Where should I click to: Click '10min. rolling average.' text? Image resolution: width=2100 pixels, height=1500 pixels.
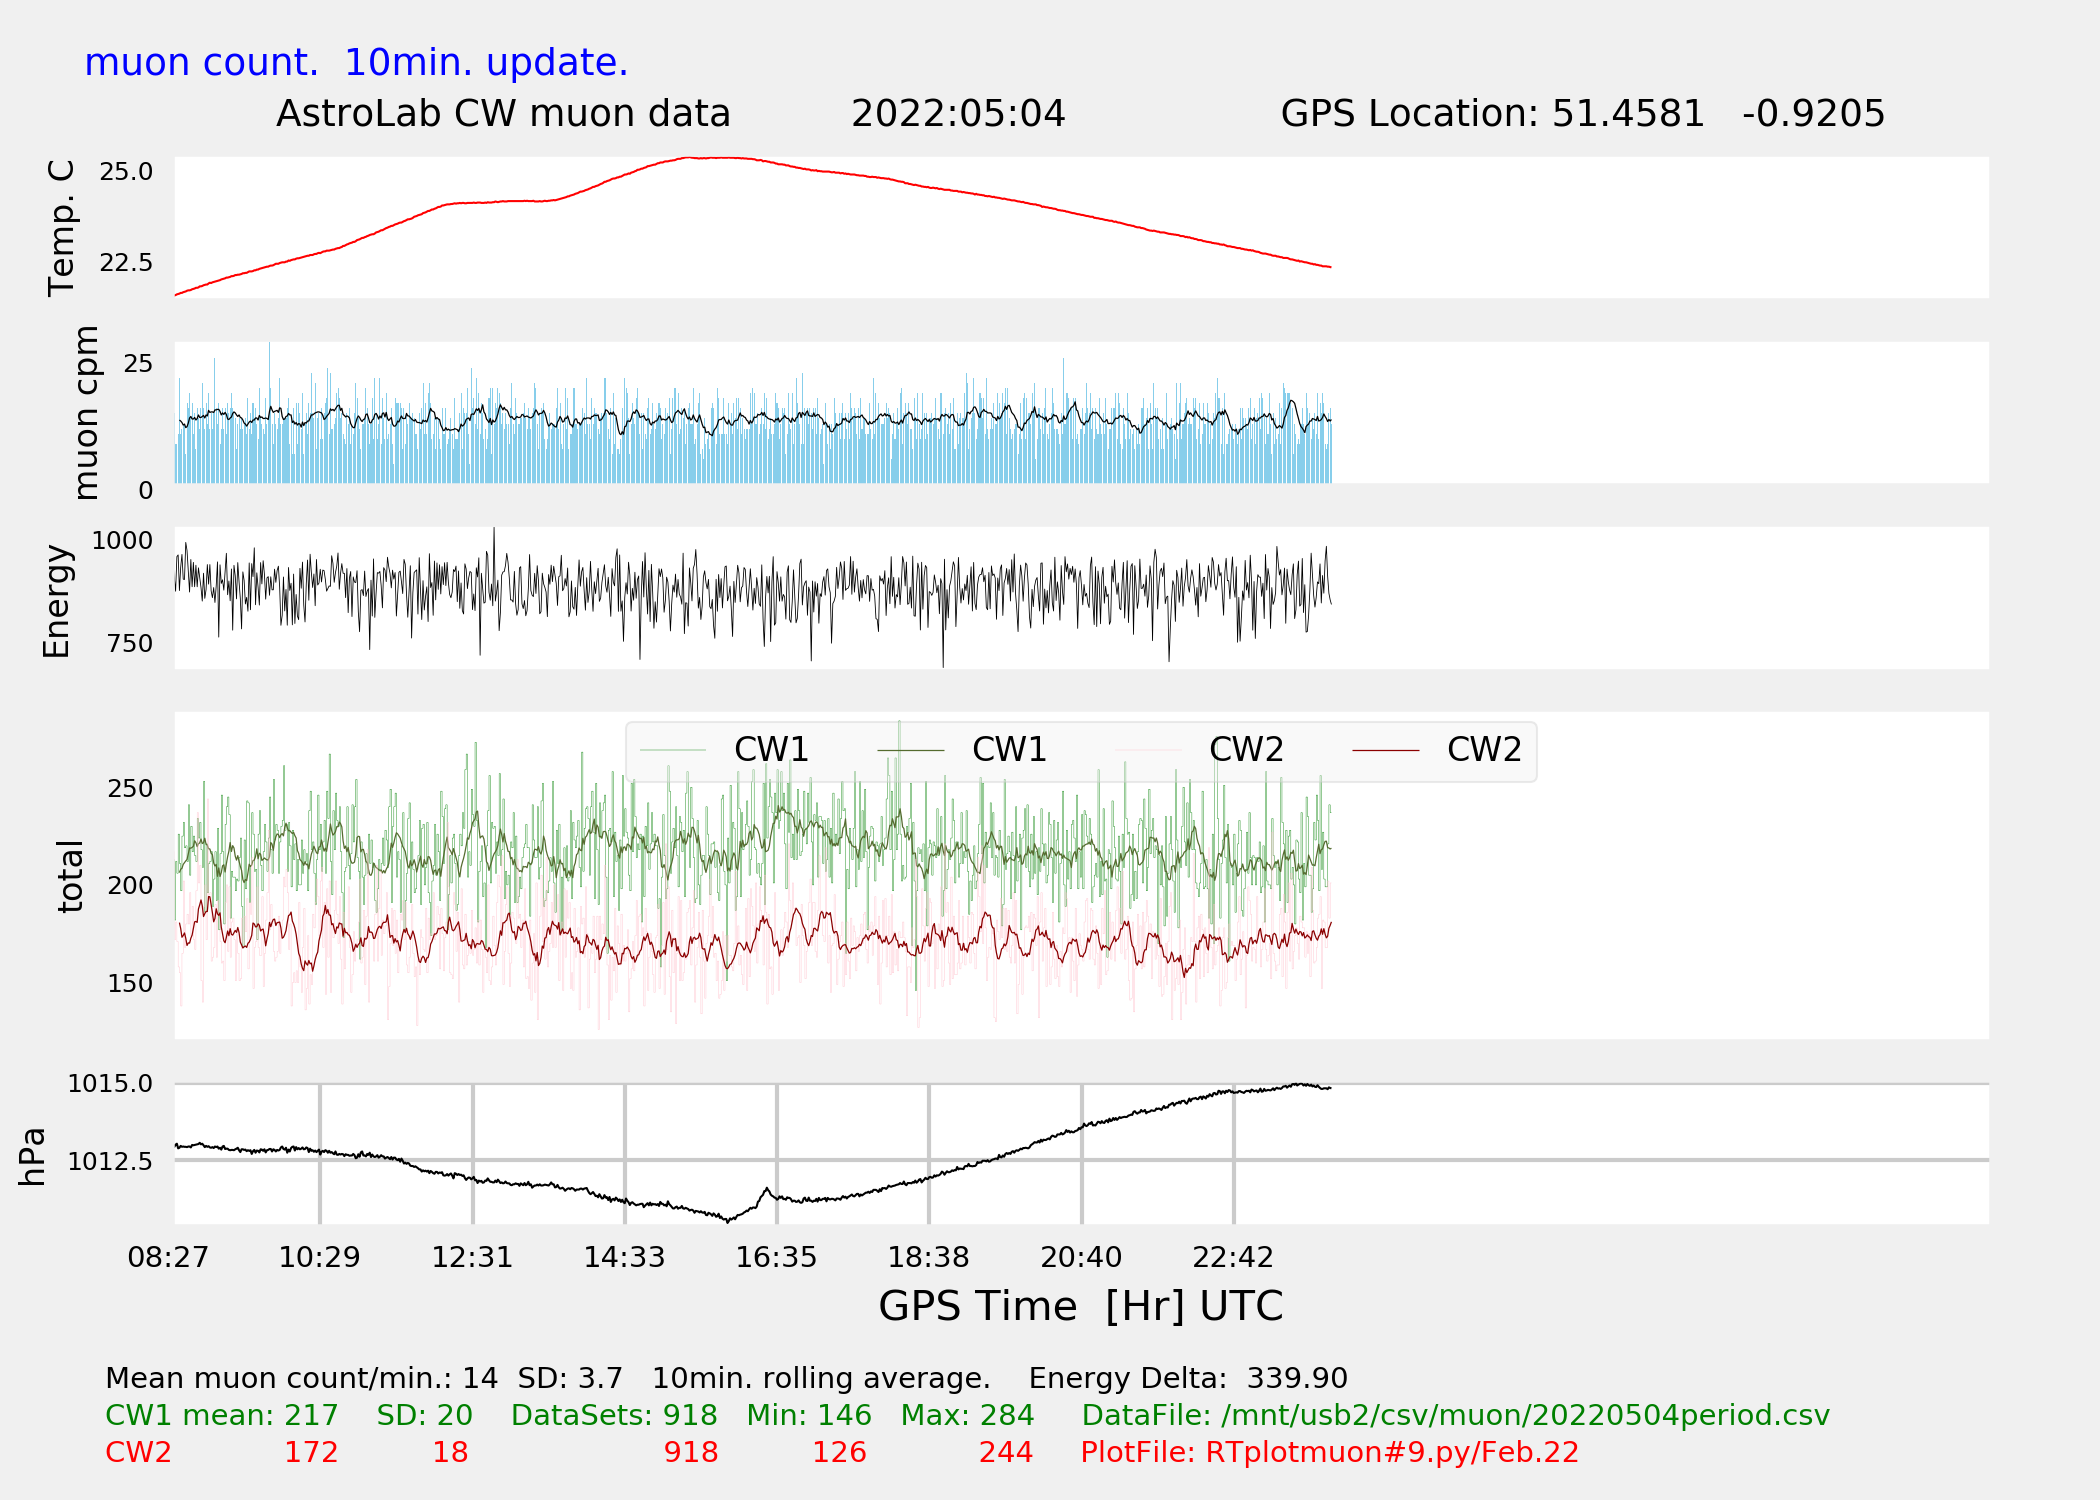click(x=821, y=1379)
